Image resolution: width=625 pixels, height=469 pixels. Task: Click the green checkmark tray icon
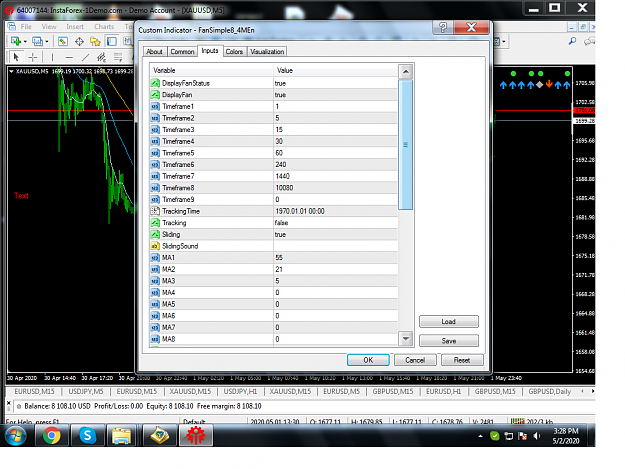pyautogui.click(x=495, y=436)
